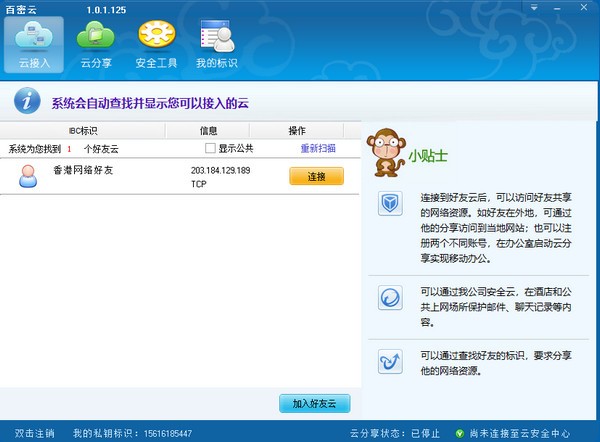Click private key ID 15616185447
Viewport: 600px width, 442px height.
pyautogui.click(x=168, y=434)
